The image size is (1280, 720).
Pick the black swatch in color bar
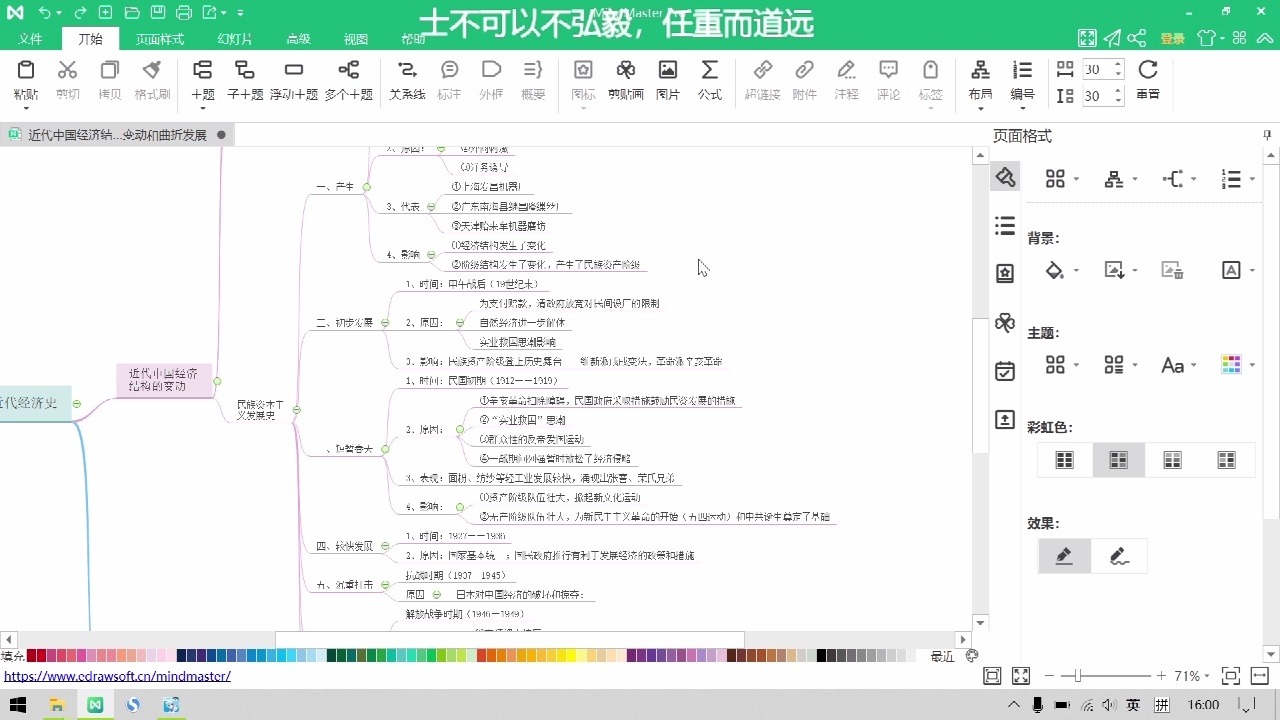(822, 656)
